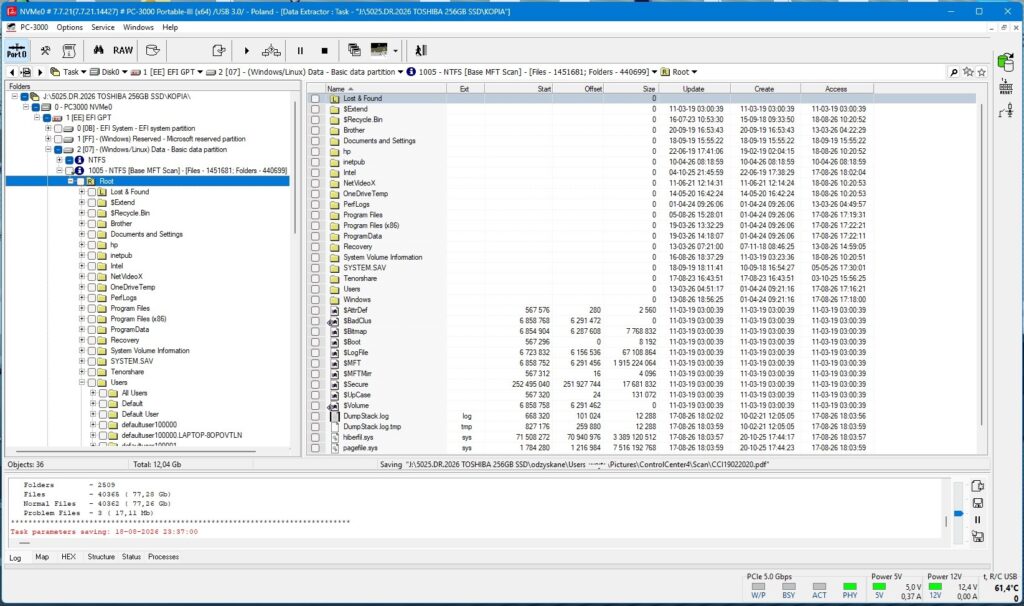Click the toolbar play button
1024x606 pixels.
point(246,50)
